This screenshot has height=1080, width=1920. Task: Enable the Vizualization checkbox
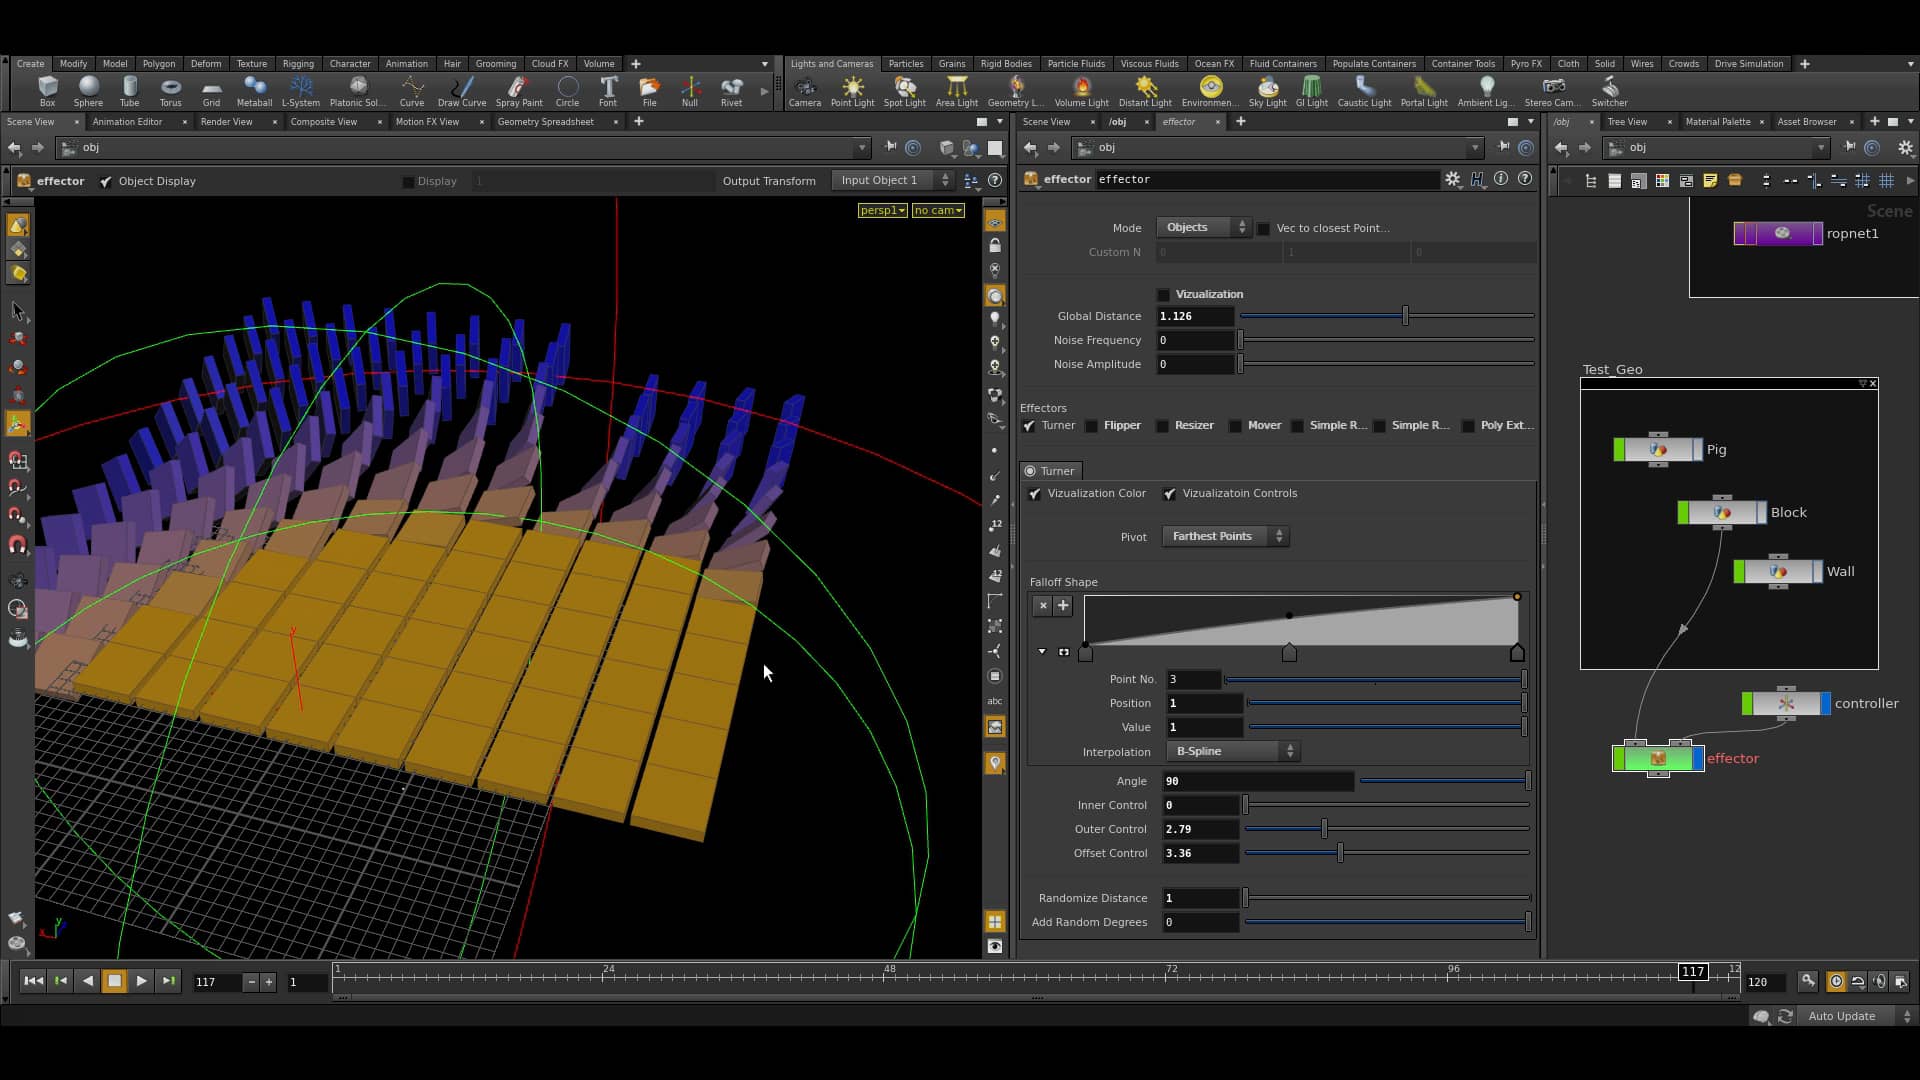point(1163,294)
